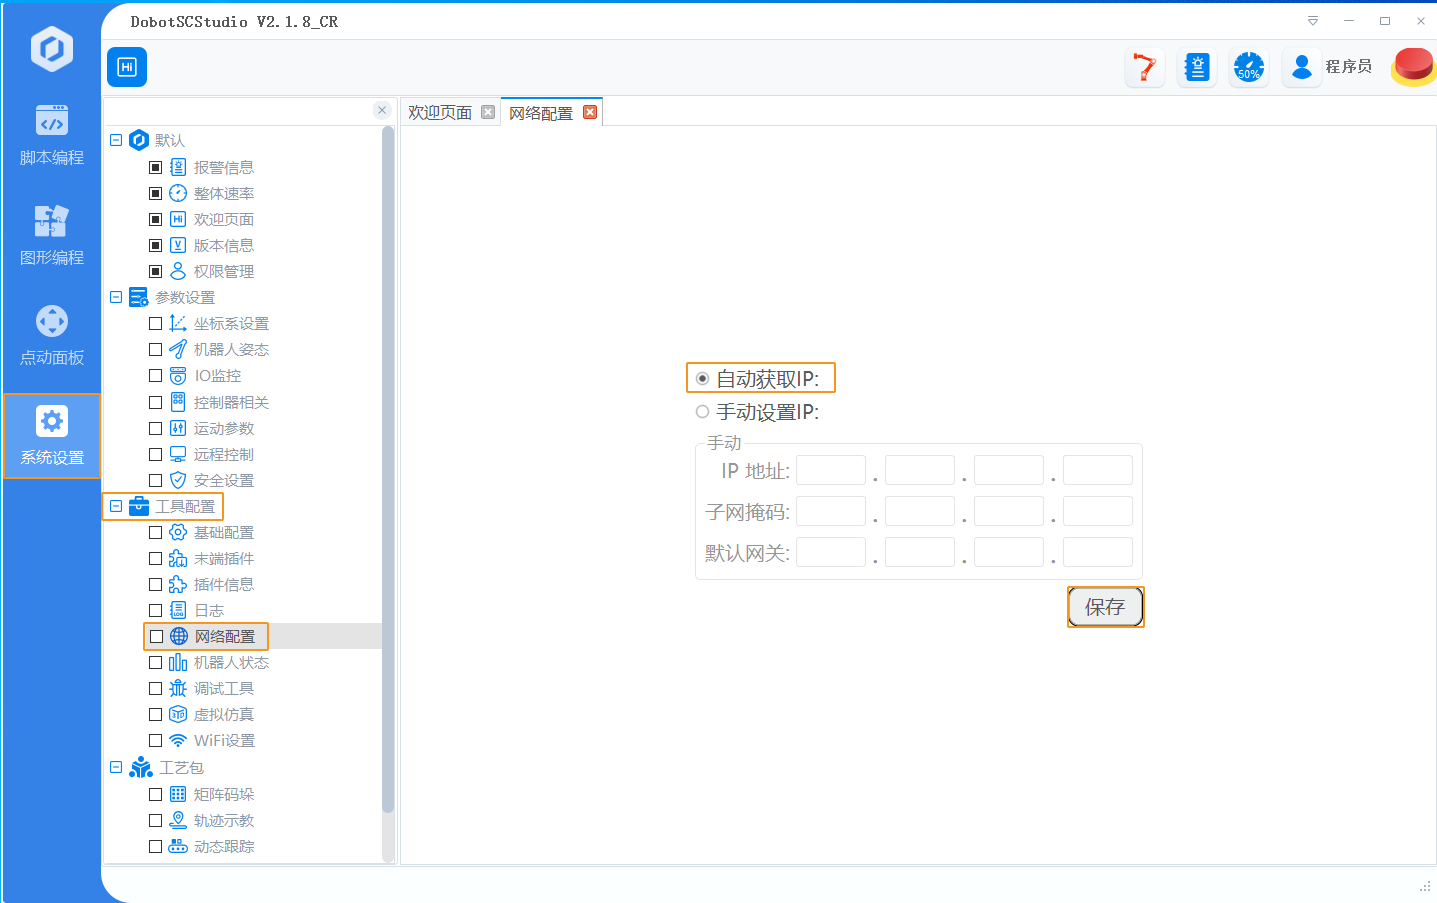Image resolution: width=1437 pixels, height=903 pixels.
Task: Click the IO监控 monitor icon
Action: click(178, 375)
